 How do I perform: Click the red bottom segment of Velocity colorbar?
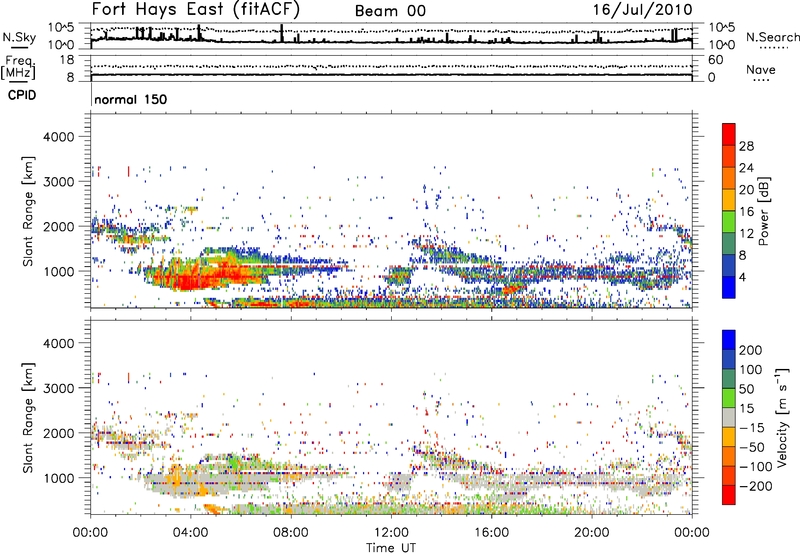(x=729, y=495)
